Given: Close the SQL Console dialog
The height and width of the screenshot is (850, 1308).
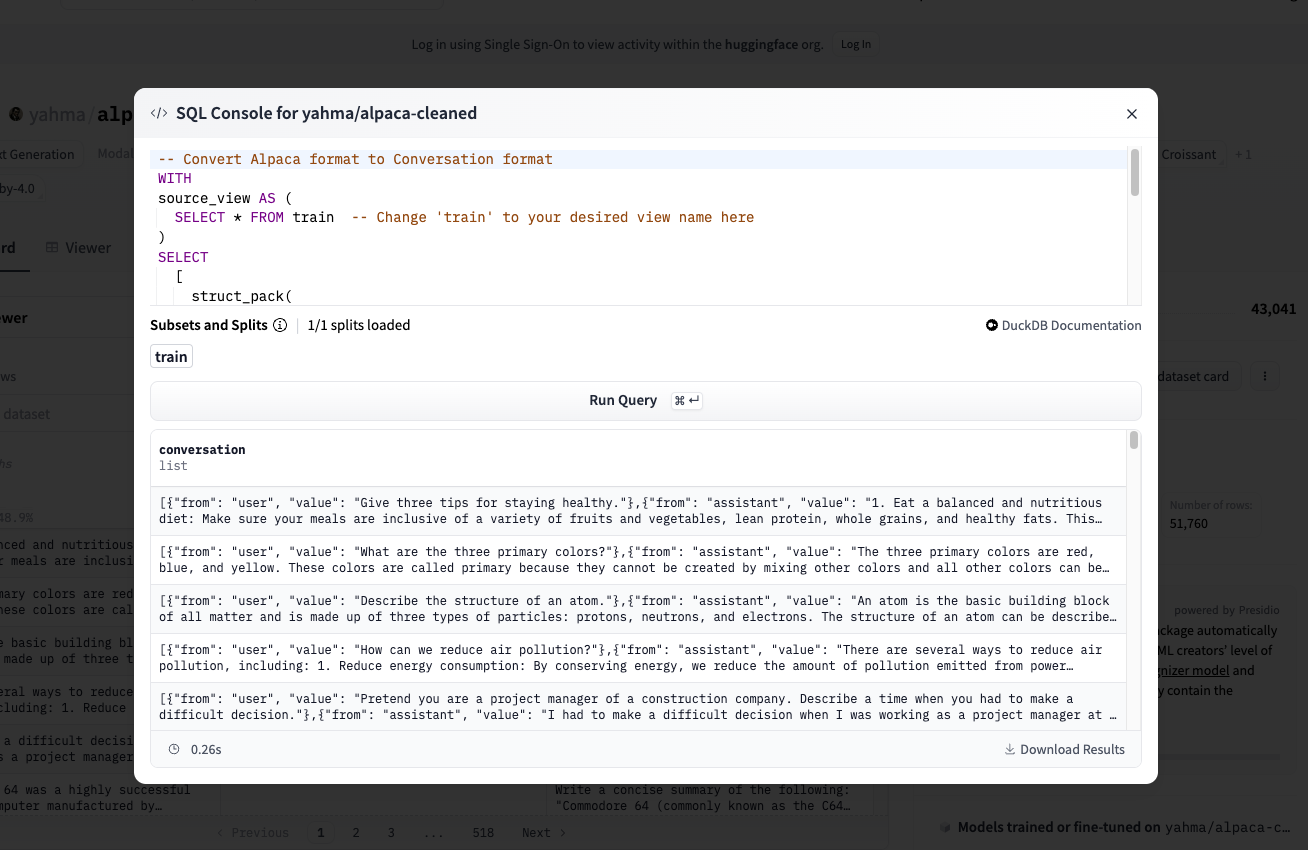Looking at the screenshot, I should (1132, 114).
